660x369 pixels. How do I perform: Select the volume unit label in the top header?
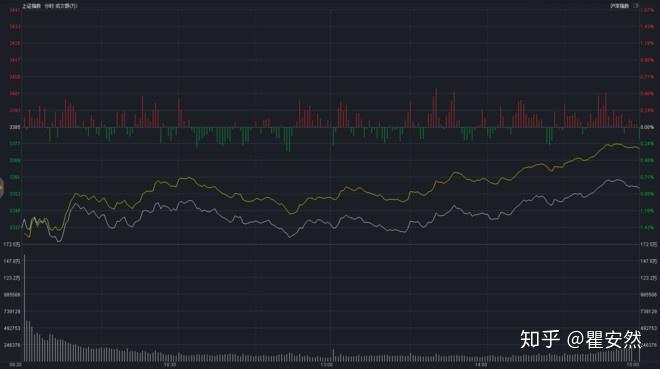67,6
